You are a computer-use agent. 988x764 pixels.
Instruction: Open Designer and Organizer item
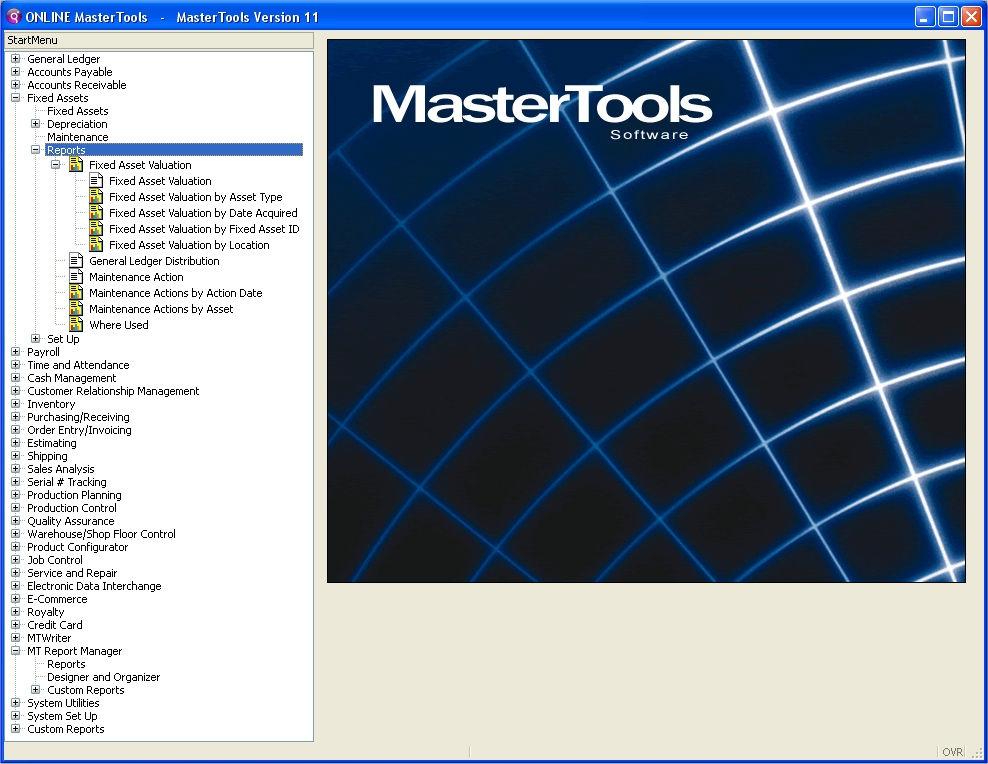coord(104,677)
